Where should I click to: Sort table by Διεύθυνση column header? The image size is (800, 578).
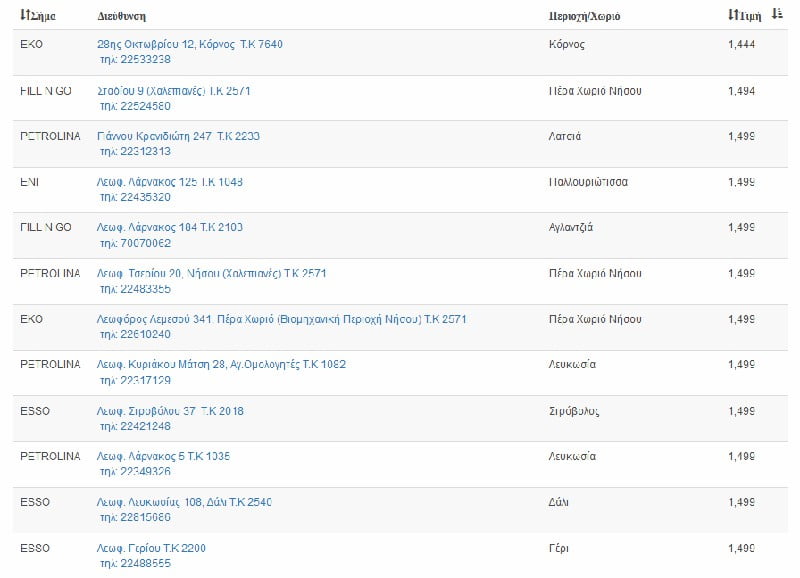(x=121, y=17)
